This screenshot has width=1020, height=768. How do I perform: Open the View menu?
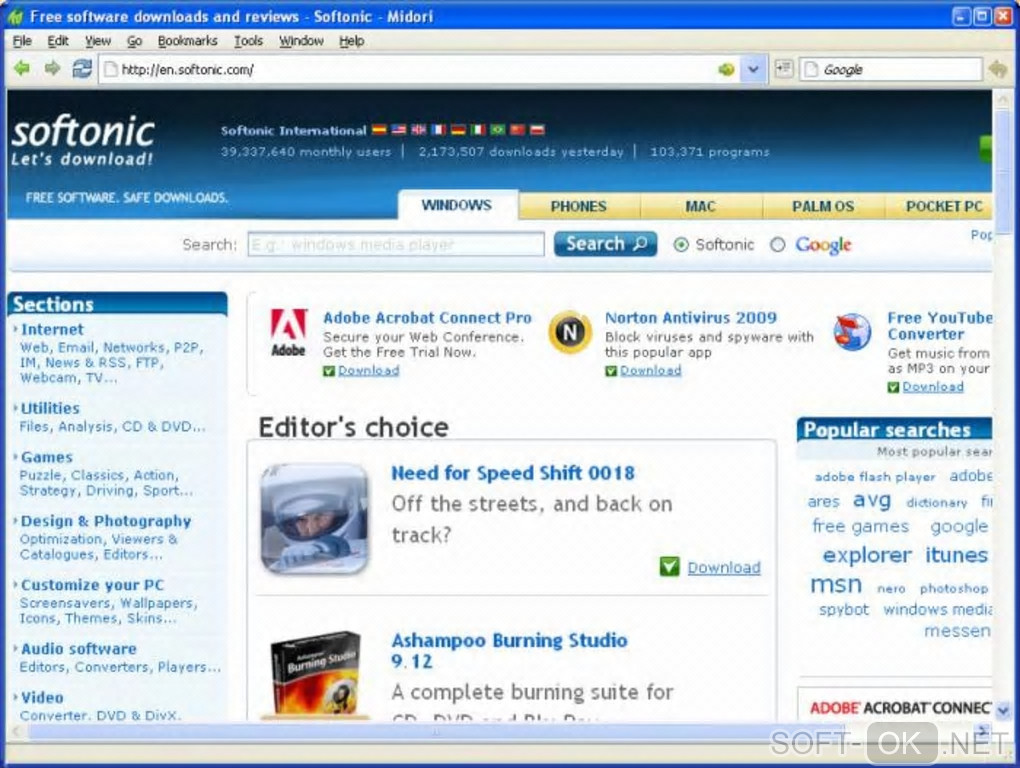[98, 41]
